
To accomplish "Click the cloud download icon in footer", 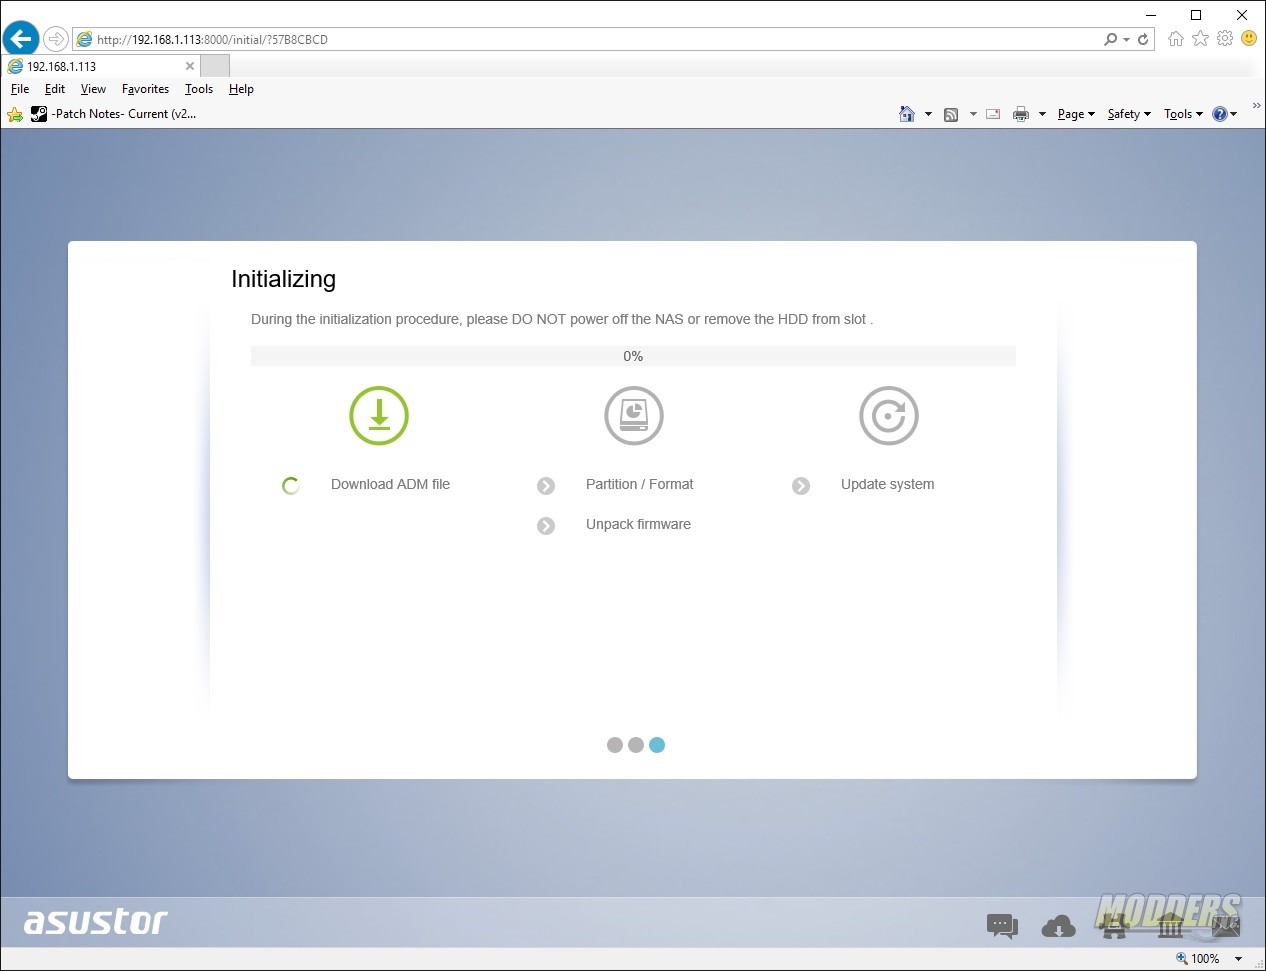I will [x=1058, y=927].
